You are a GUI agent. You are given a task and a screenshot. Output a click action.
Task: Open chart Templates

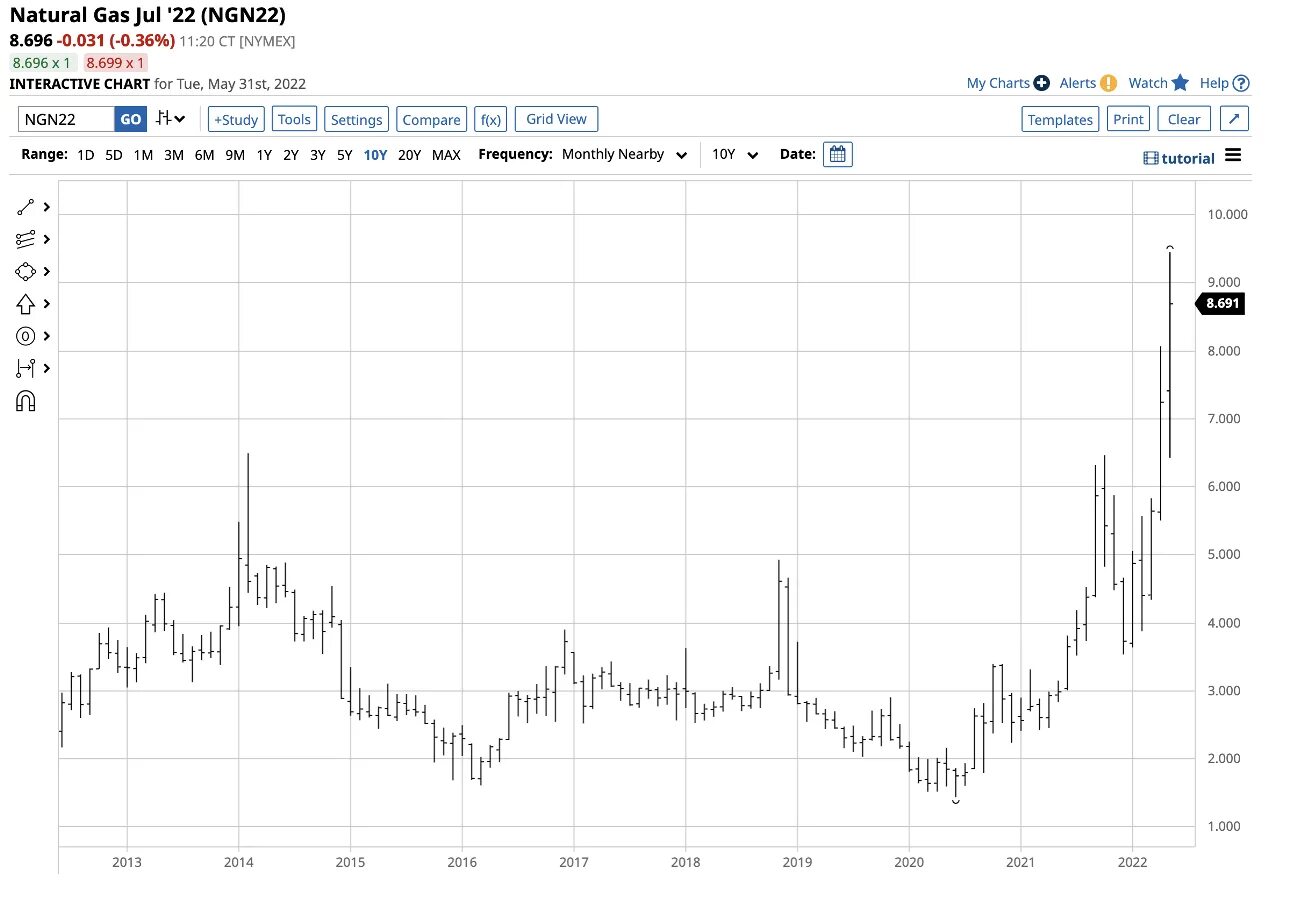1060,119
